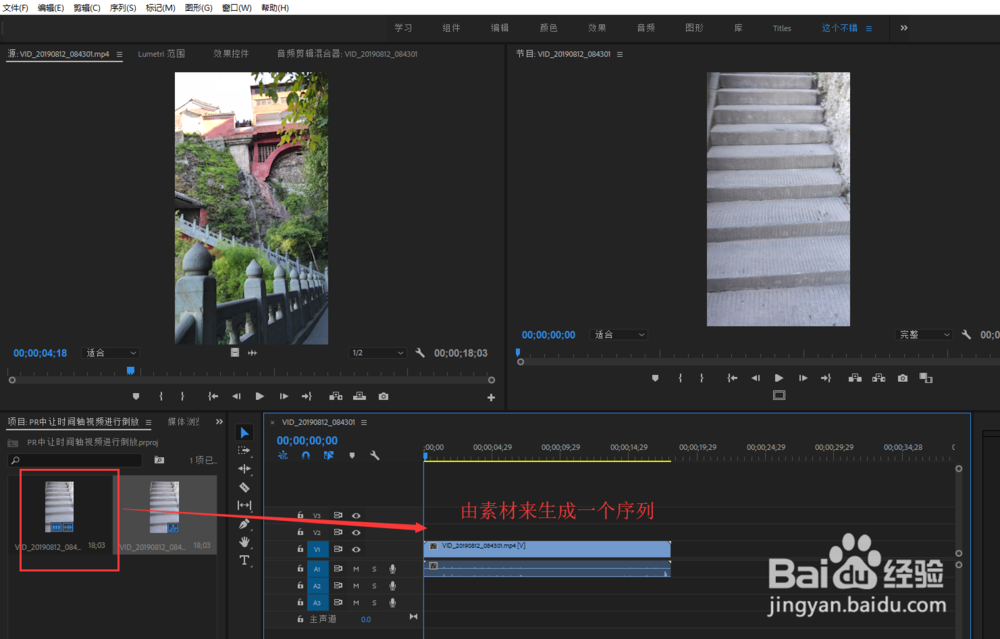1000x639 pixels.
Task: Toggle V1 track lock
Action: [x=300, y=549]
